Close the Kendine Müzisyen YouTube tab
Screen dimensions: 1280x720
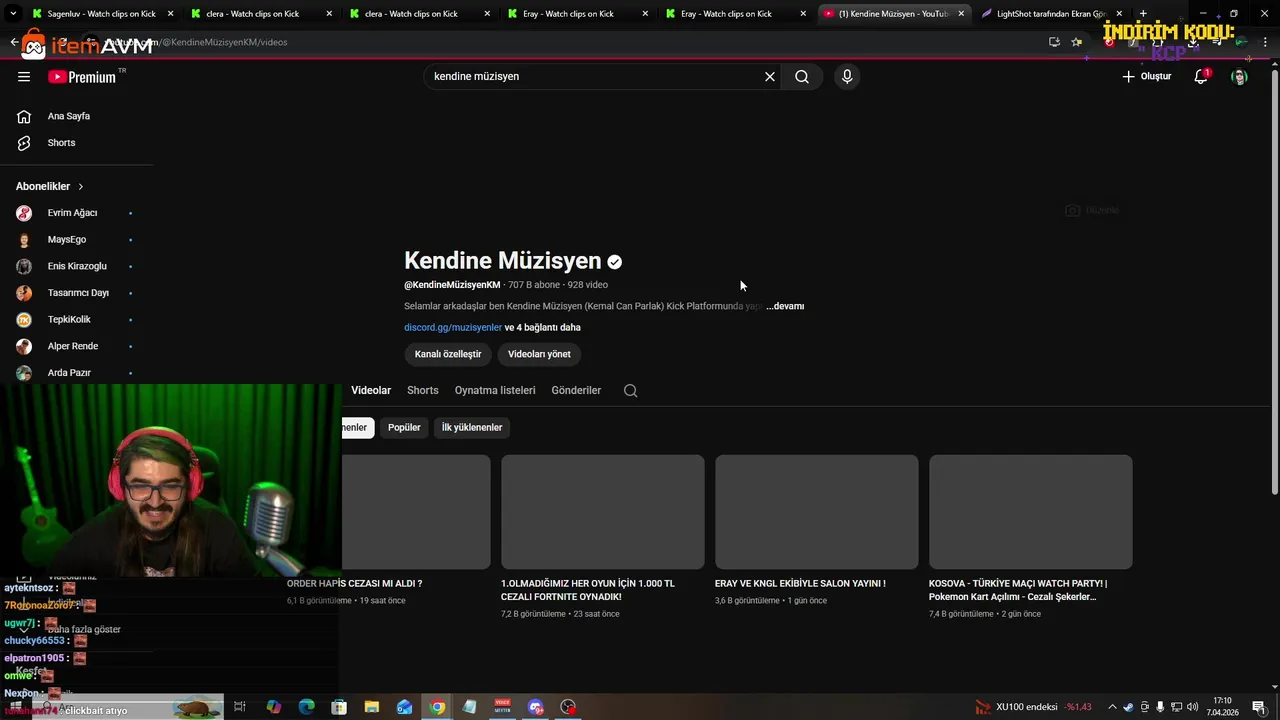click(x=962, y=14)
